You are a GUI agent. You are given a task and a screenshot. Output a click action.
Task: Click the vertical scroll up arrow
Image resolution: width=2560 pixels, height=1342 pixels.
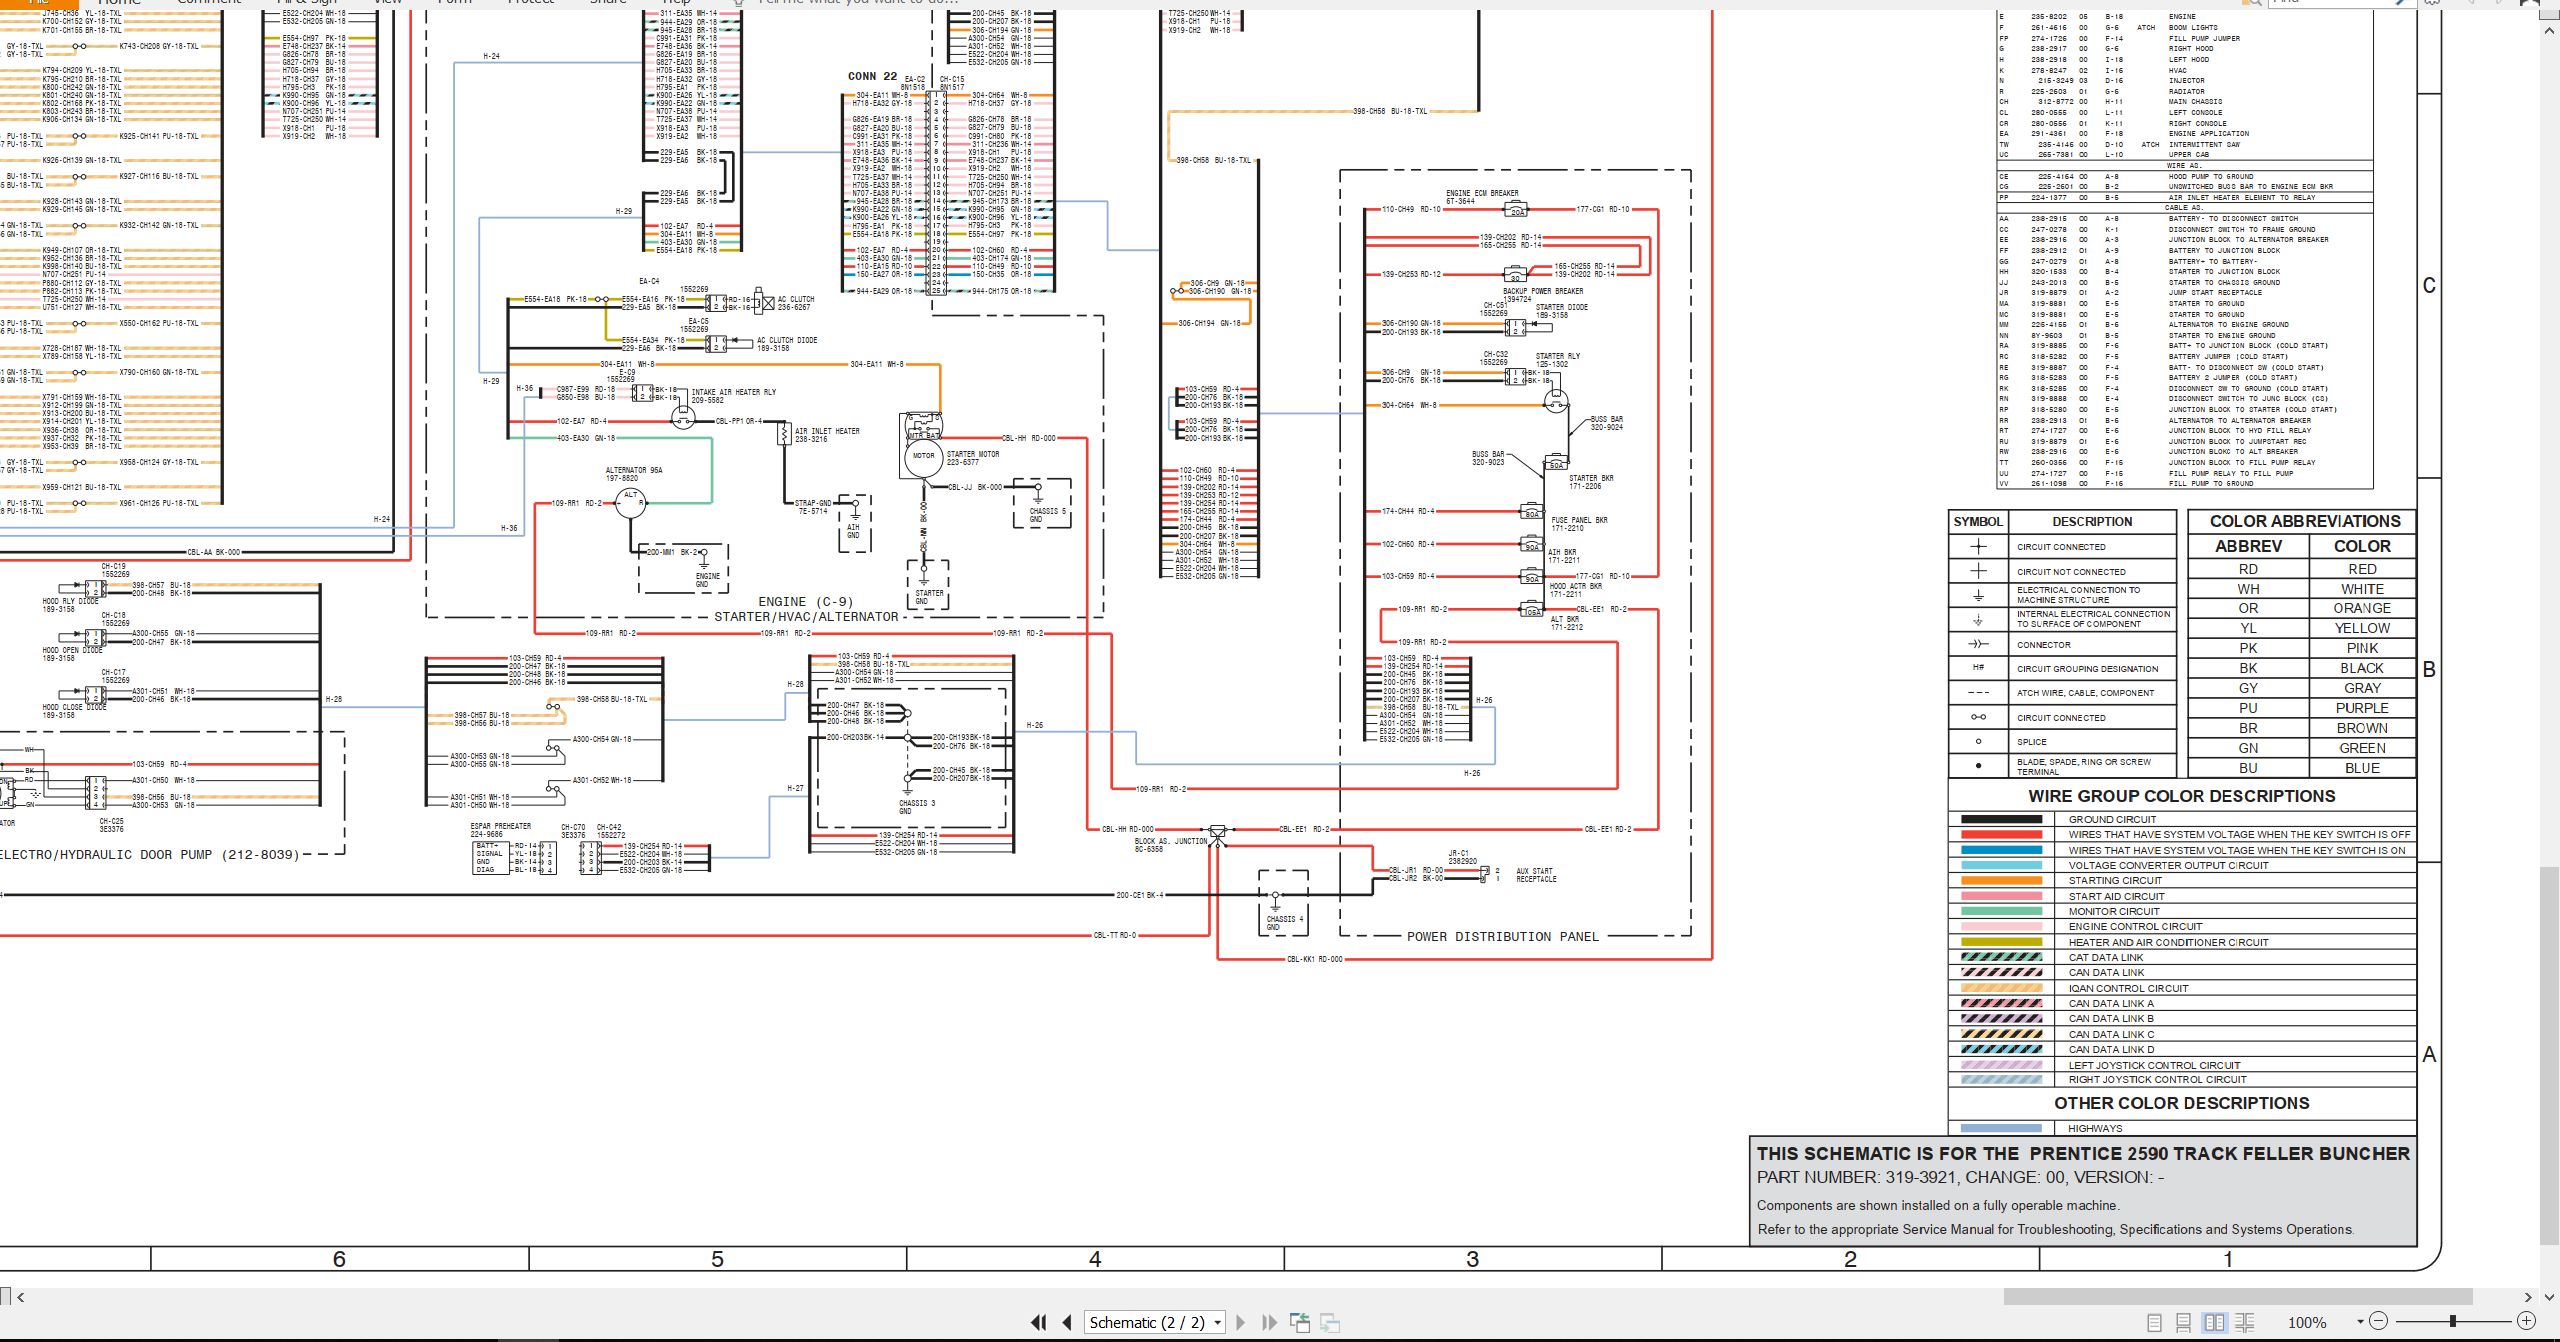[2548, 32]
